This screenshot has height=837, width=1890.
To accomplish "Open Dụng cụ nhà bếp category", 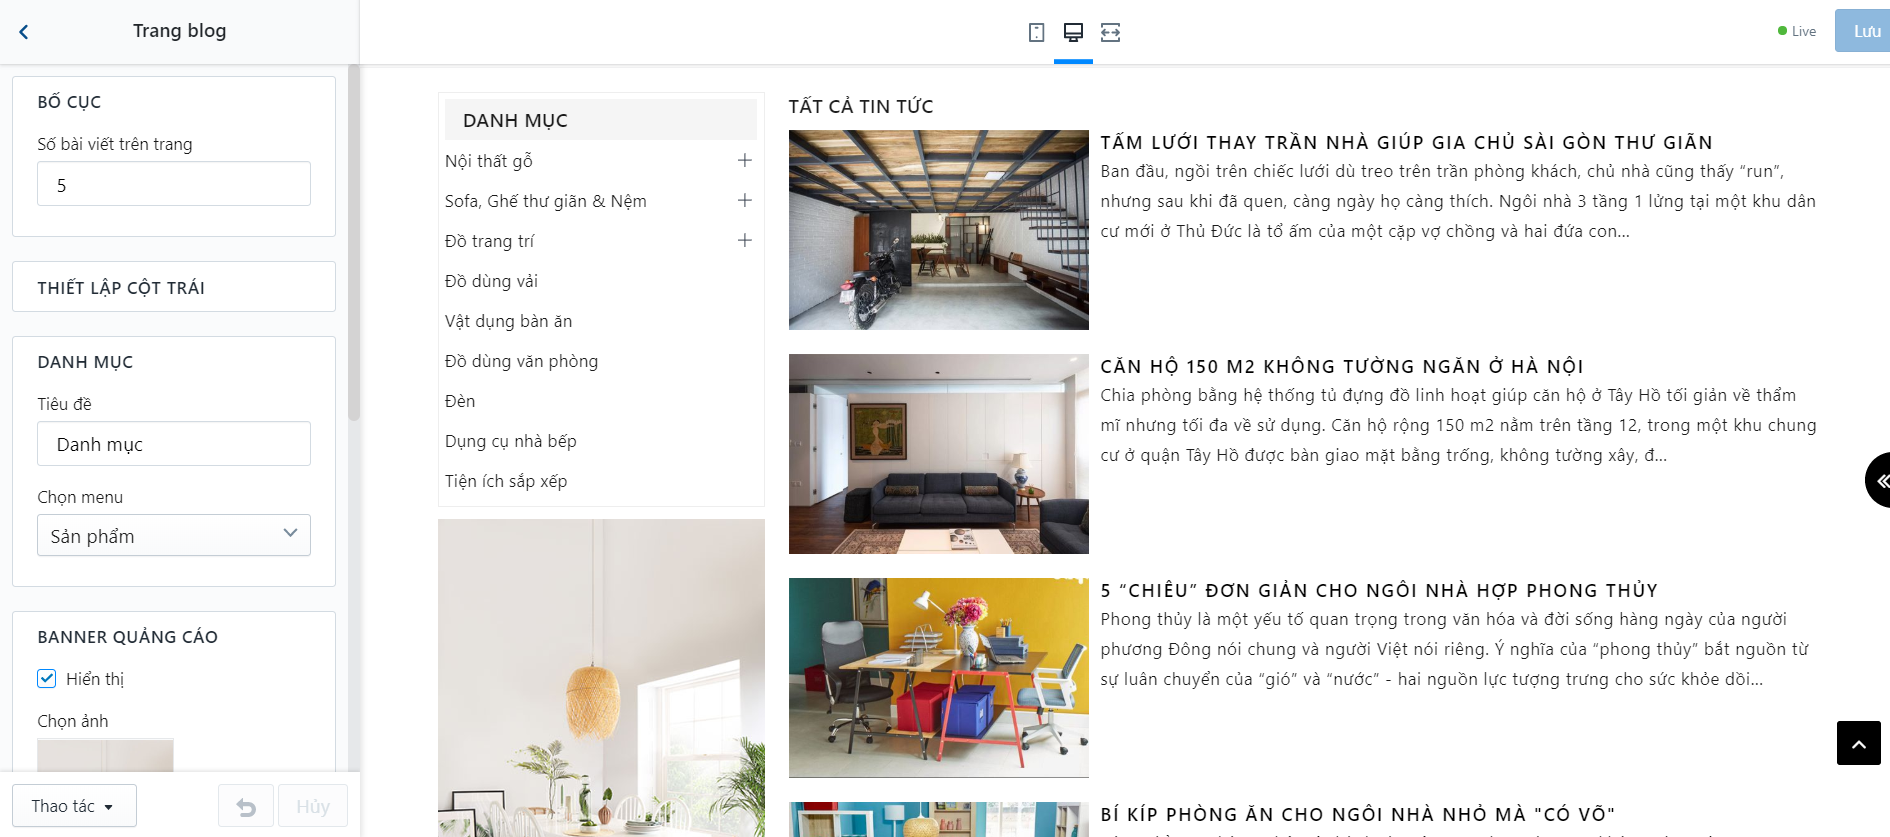I will [510, 441].
